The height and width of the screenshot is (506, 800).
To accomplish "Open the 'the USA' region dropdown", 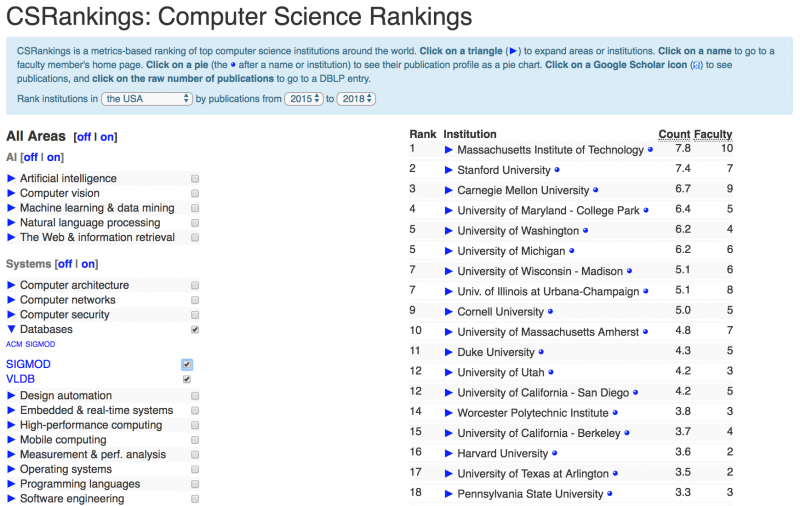I will [147, 99].
